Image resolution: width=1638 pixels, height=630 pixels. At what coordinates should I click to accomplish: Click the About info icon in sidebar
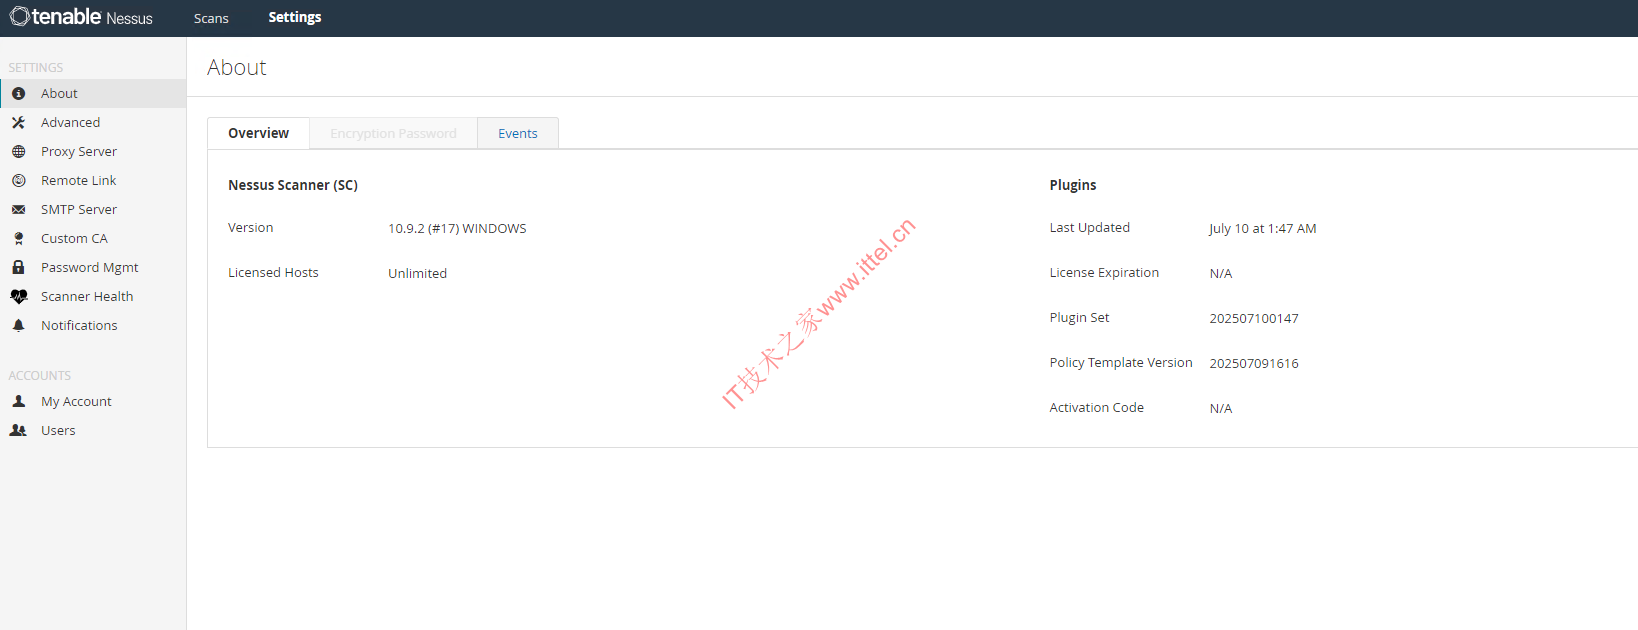pos(18,93)
